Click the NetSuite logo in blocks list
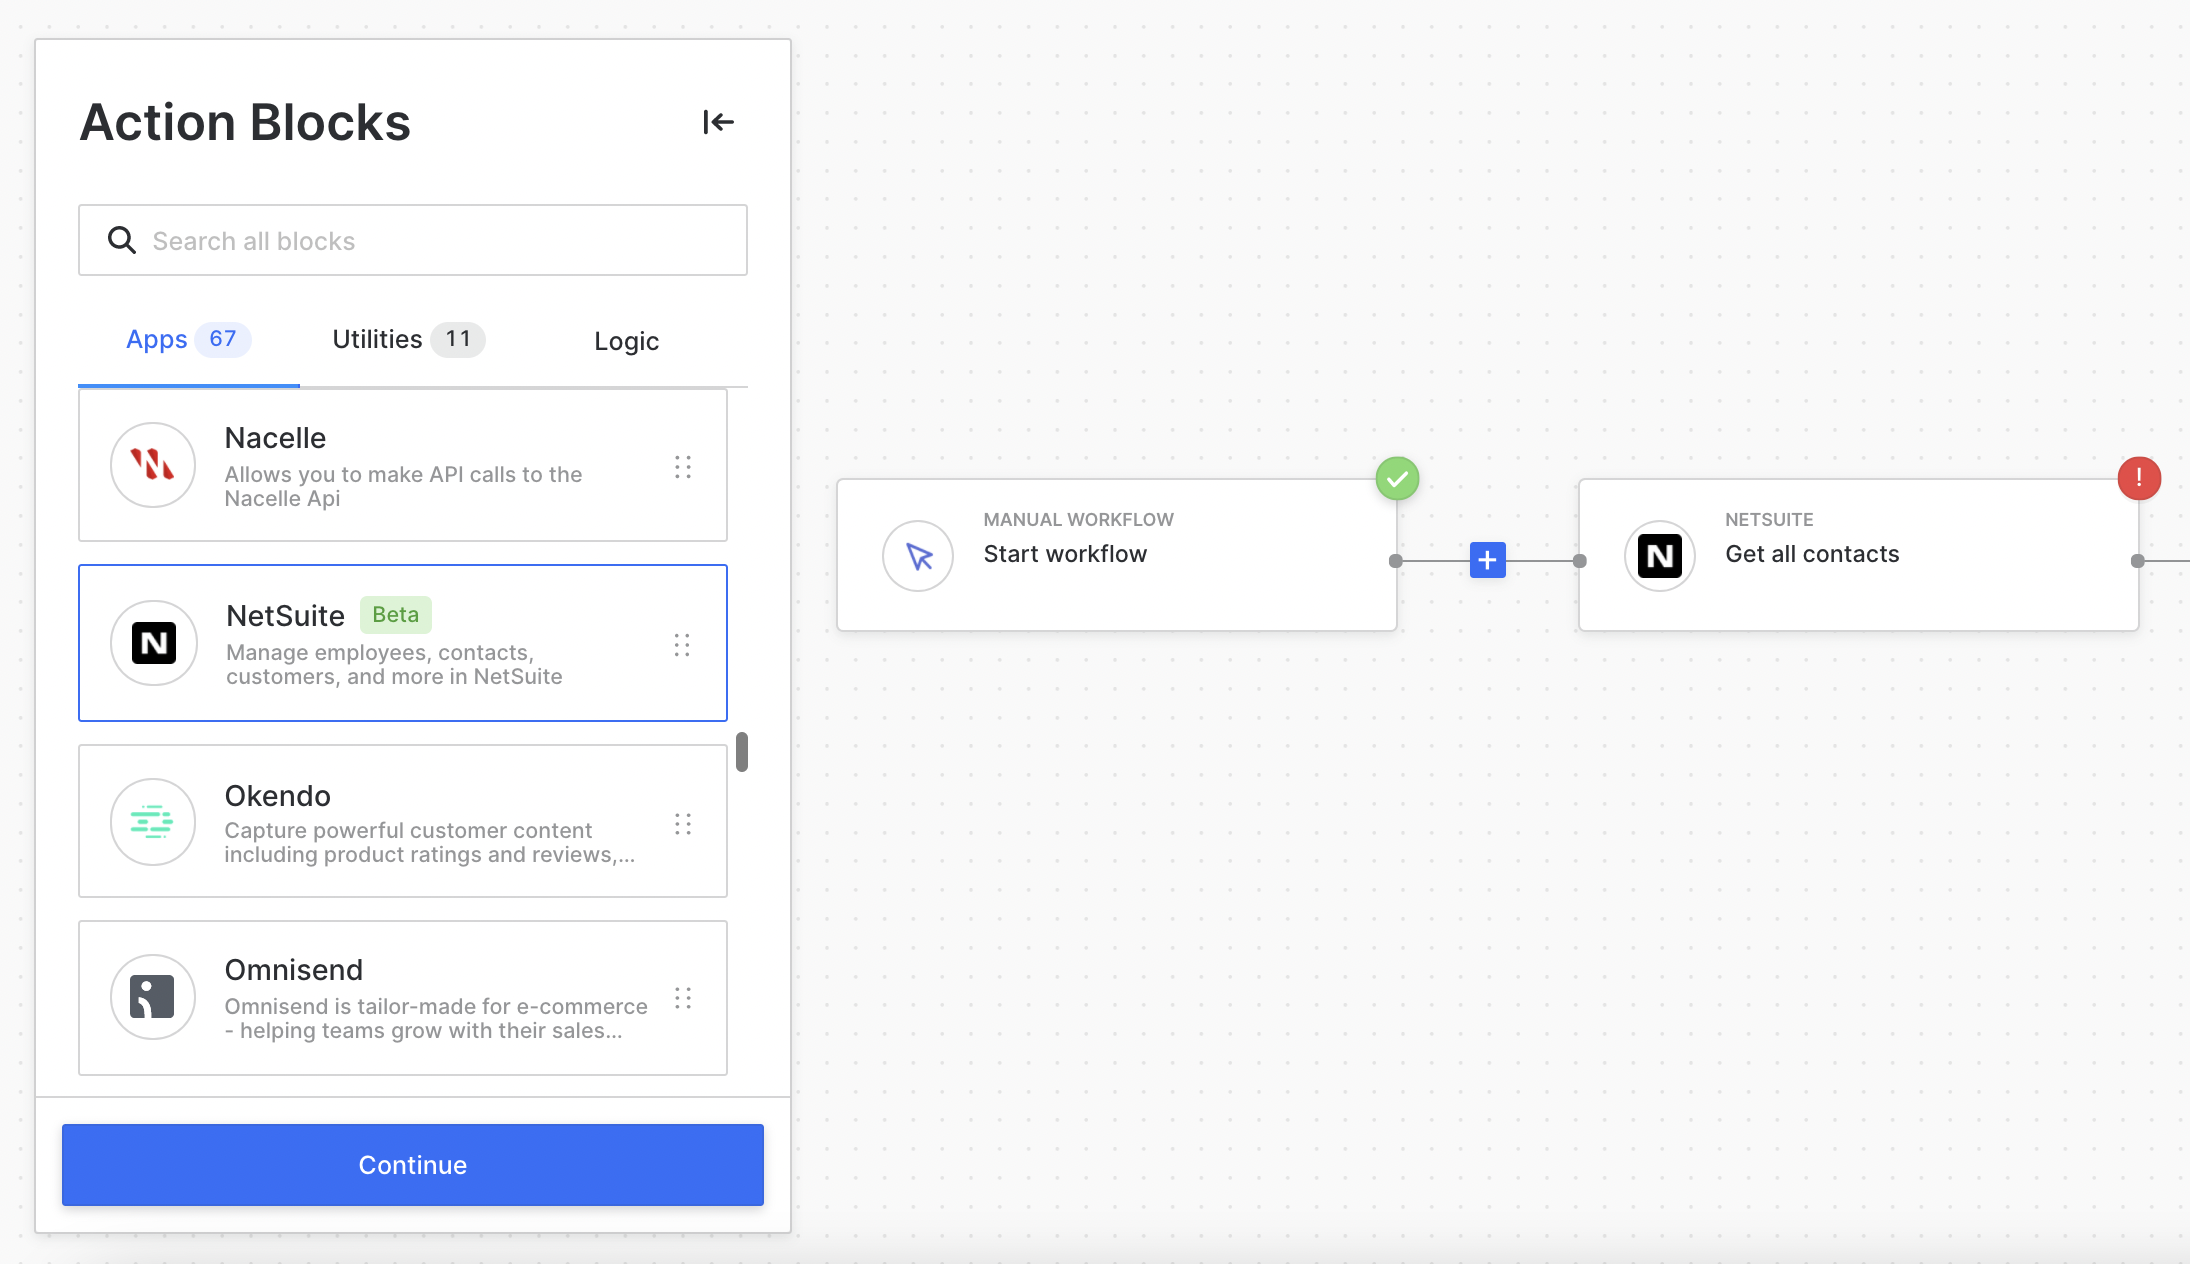Viewport: 2190px width, 1264px height. tap(153, 643)
